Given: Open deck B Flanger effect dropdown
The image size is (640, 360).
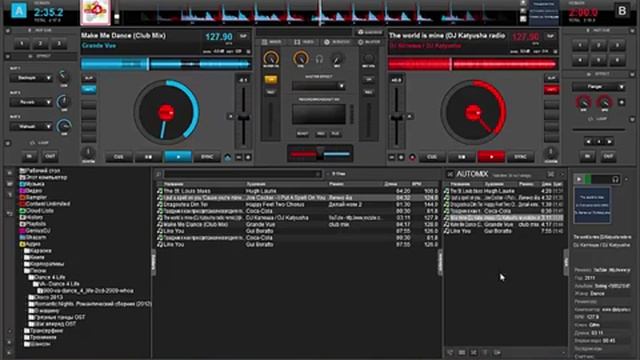Looking at the screenshot, I should [x=598, y=87].
